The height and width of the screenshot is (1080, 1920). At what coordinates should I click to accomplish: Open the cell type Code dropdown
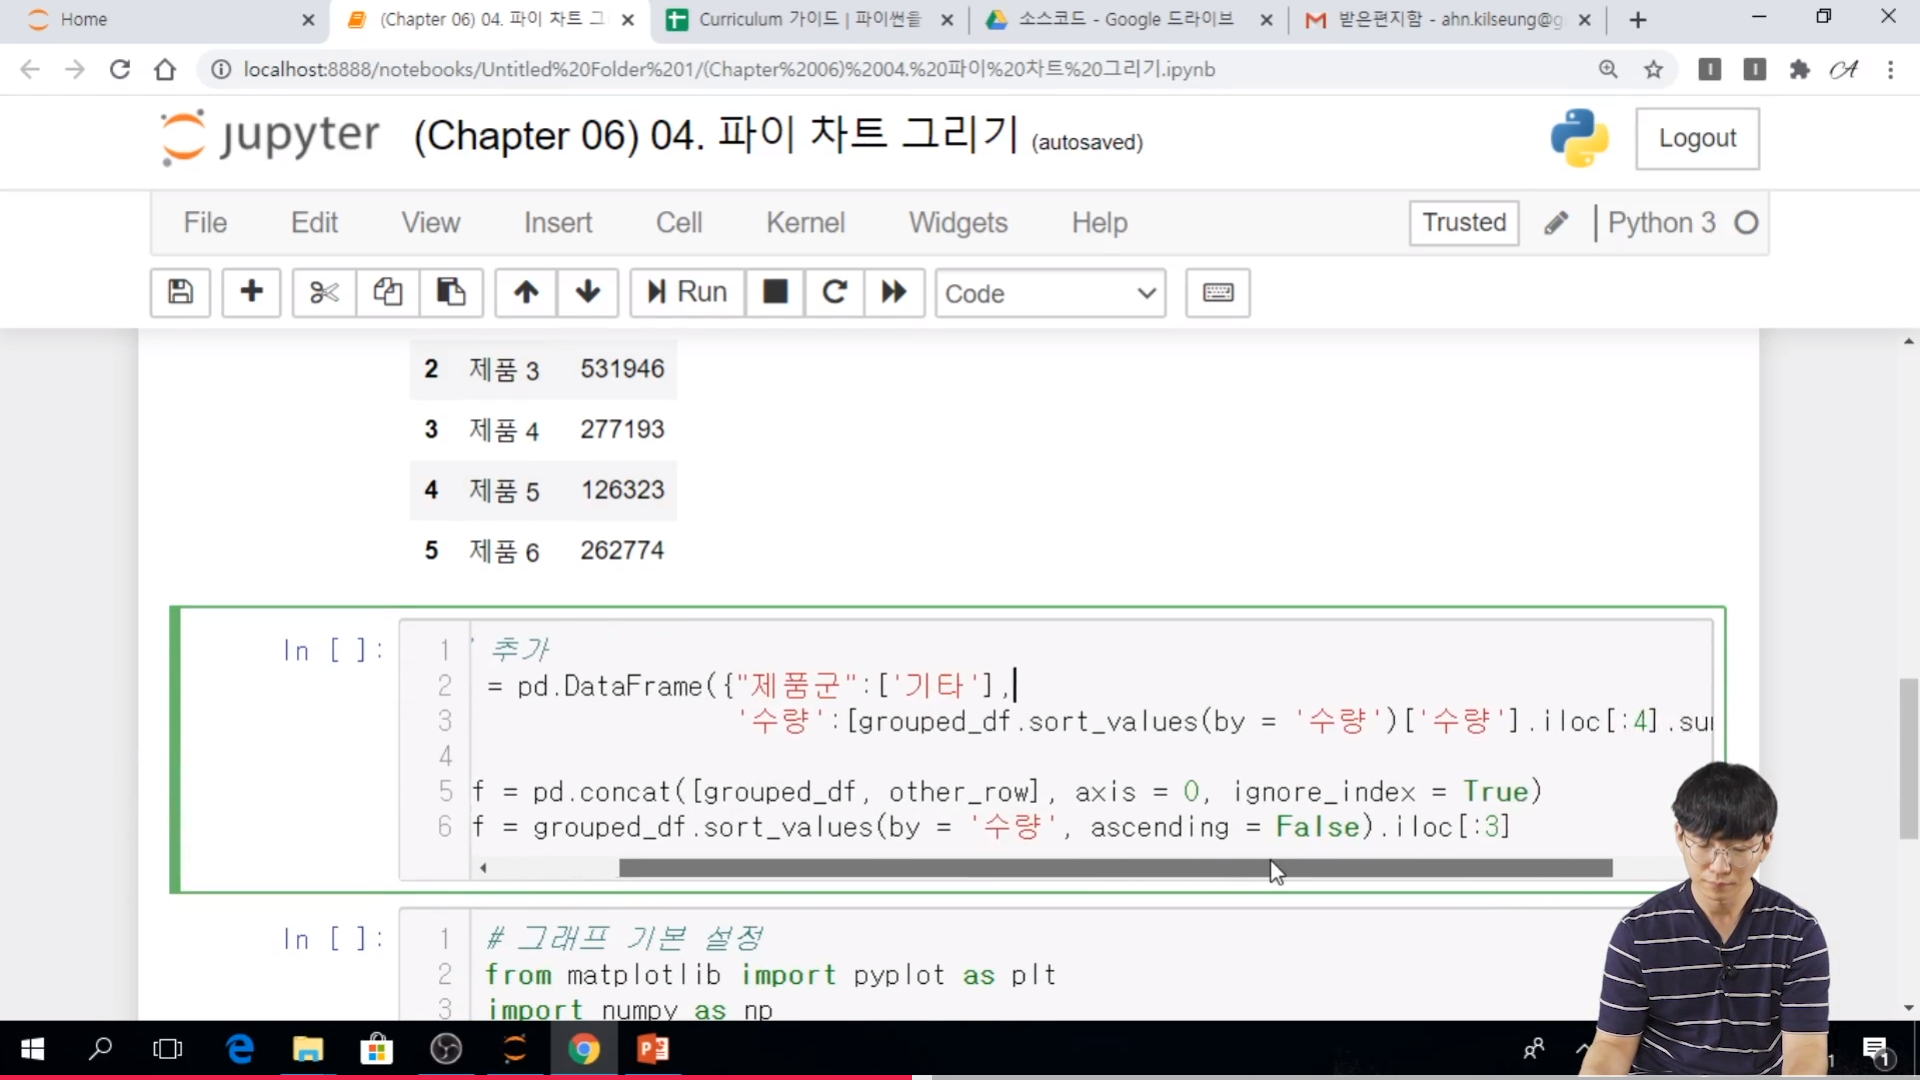(1050, 293)
